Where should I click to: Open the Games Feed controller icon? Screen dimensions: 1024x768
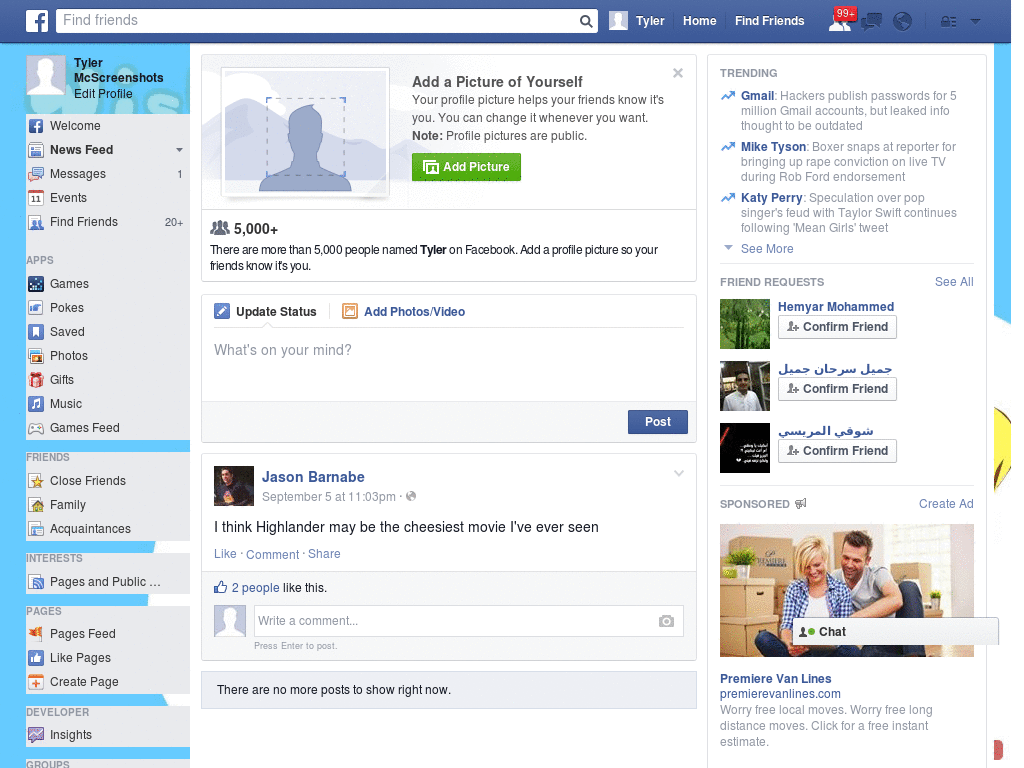click(36, 428)
